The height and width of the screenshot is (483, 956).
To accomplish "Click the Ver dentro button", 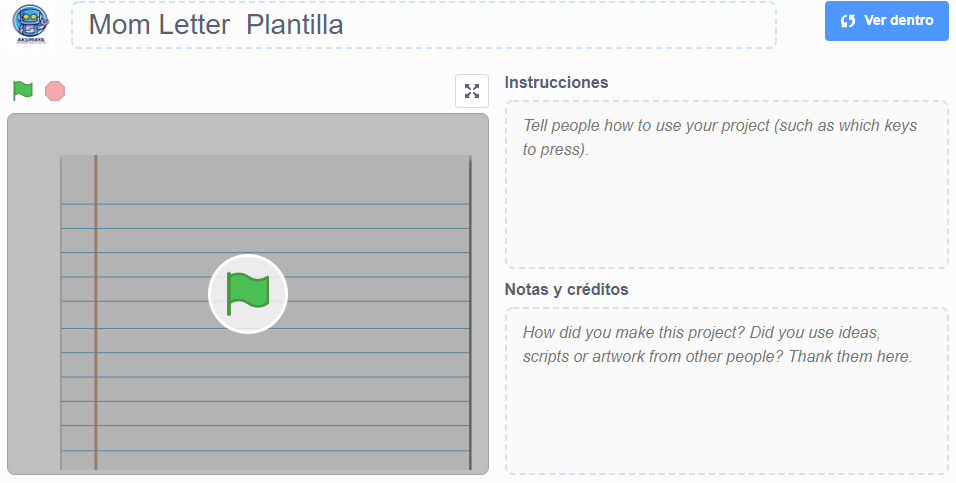I will [x=886, y=21].
